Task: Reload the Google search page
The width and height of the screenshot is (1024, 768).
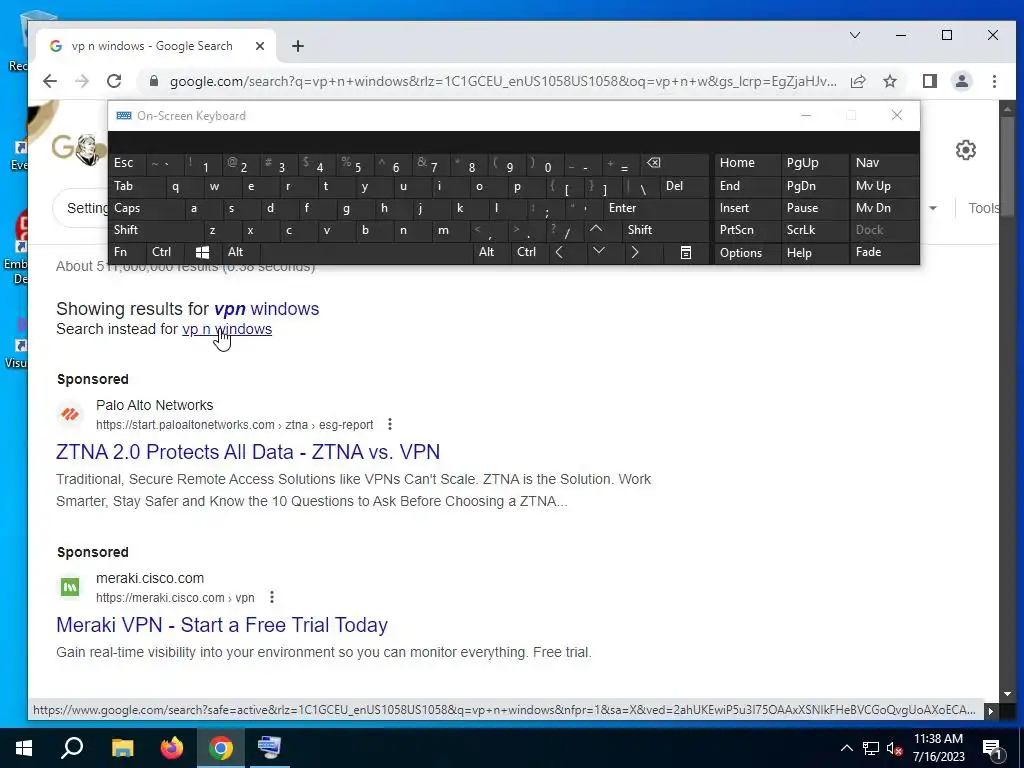Action: coord(114,81)
